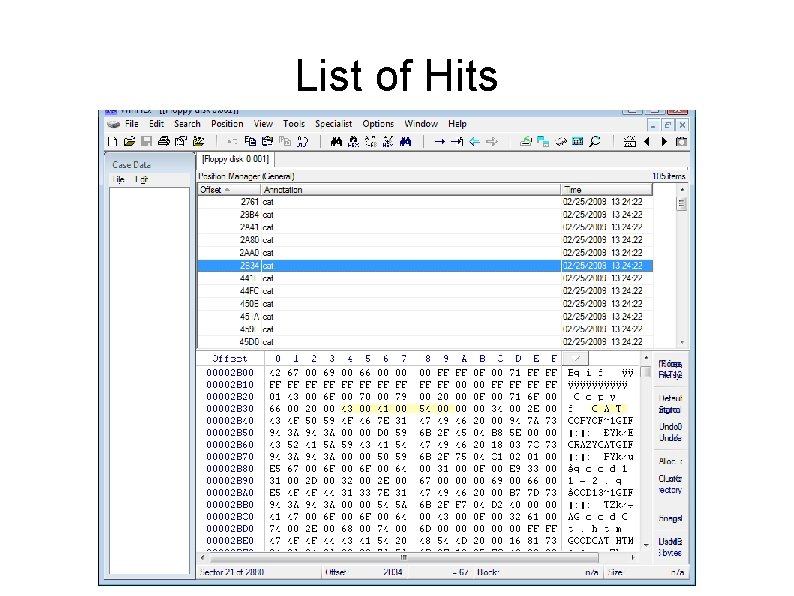
Task: Sort hits by the Offset column header
Action: [229, 189]
